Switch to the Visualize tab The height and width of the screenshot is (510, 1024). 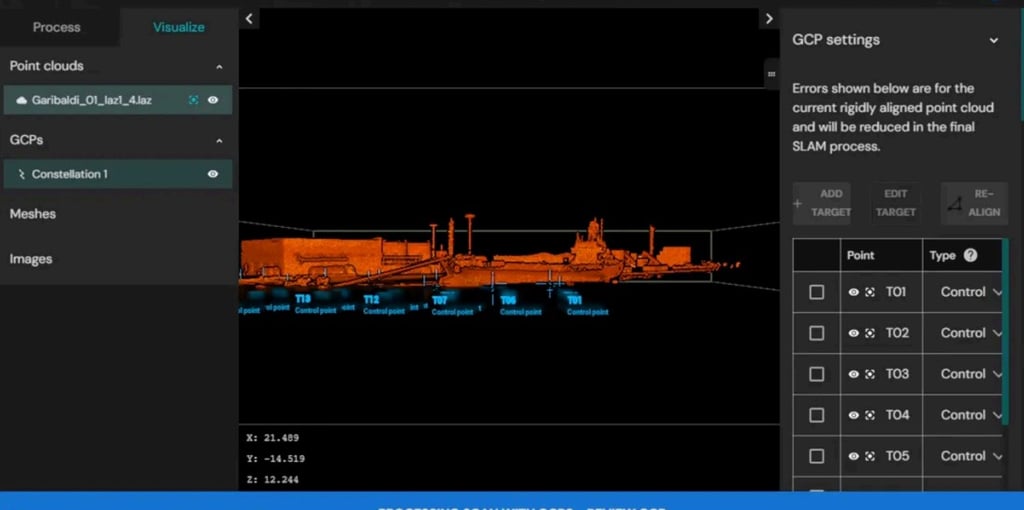pyautogui.click(x=178, y=27)
